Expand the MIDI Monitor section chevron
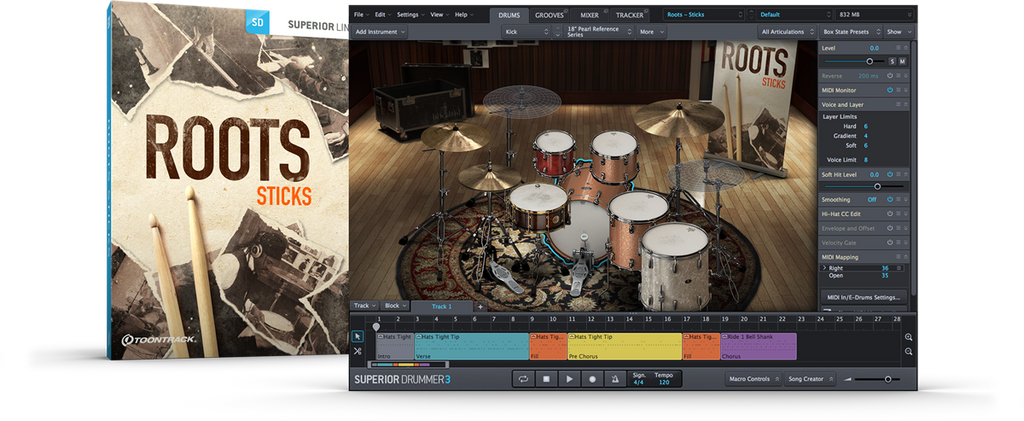This screenshot has width=1024, height=421. tap(905, 90)
